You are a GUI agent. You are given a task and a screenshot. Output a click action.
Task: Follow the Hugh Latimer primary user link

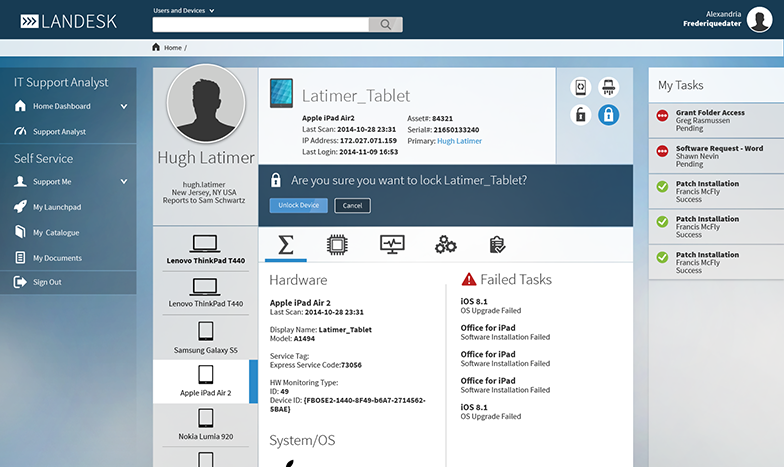coord(459,141)
